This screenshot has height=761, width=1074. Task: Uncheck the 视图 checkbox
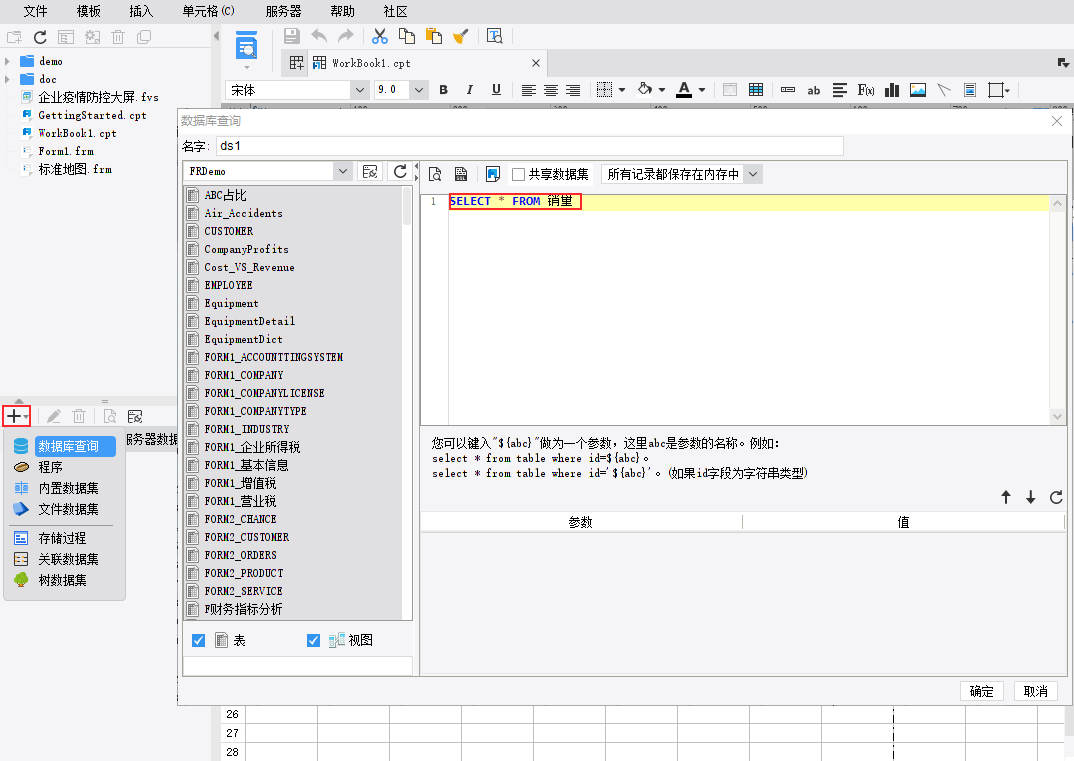[314, 640]
